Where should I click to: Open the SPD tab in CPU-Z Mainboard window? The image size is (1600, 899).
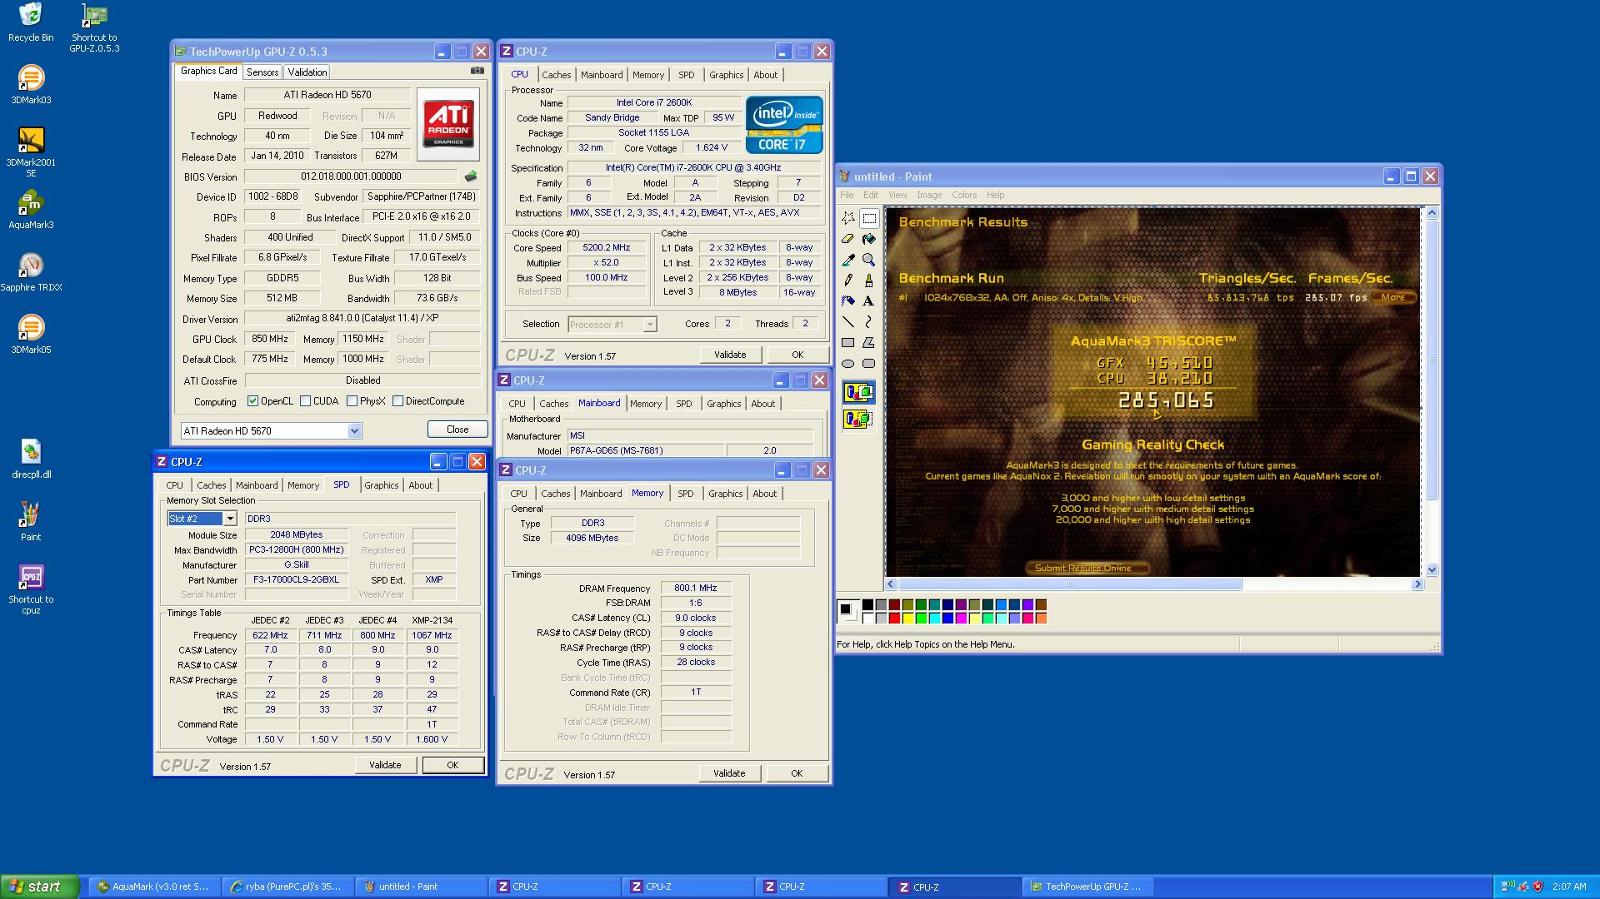[684, 404]
